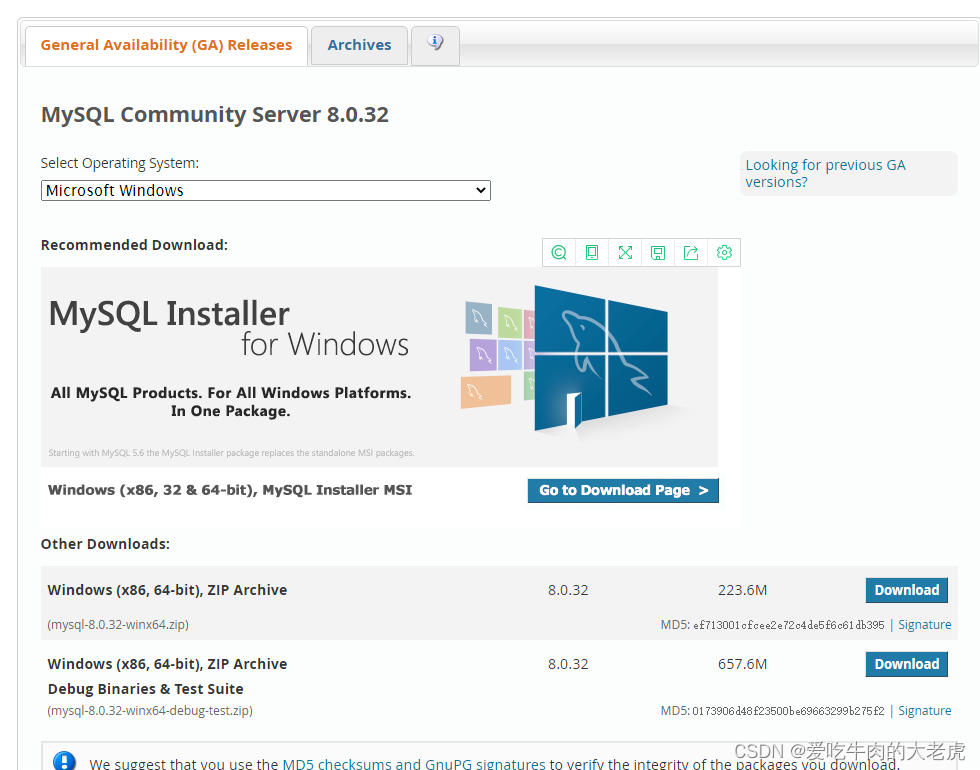The image size is (980, 770).
Task: Click the save (floppy disk) icon
Action: coord(658,252)
